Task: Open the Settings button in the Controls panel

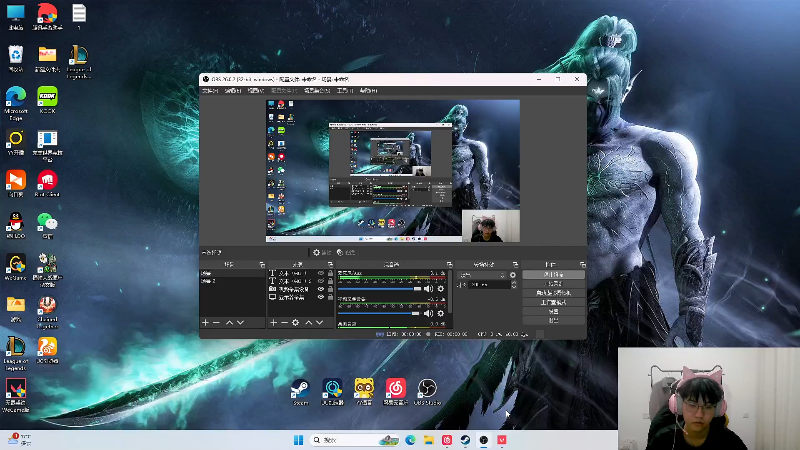Action: click(x=553, y=311)
